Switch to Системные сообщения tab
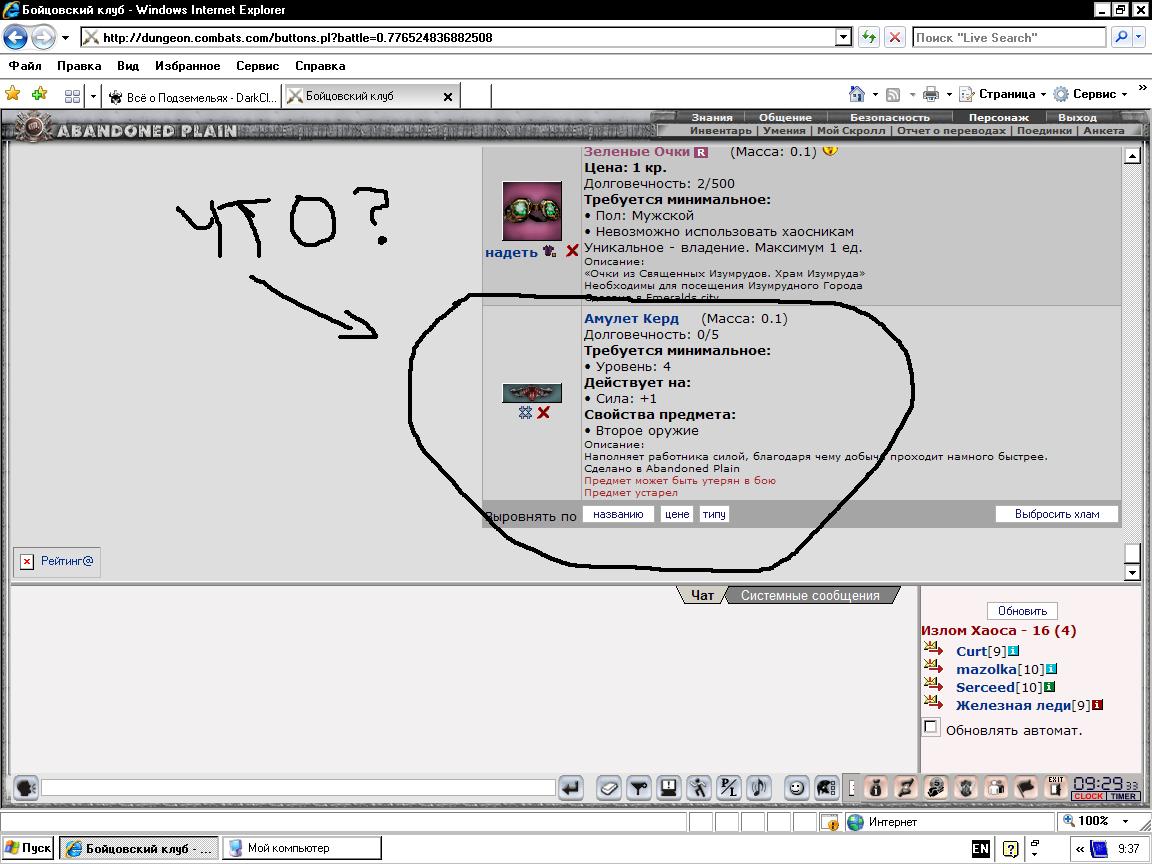 point(810,596)
